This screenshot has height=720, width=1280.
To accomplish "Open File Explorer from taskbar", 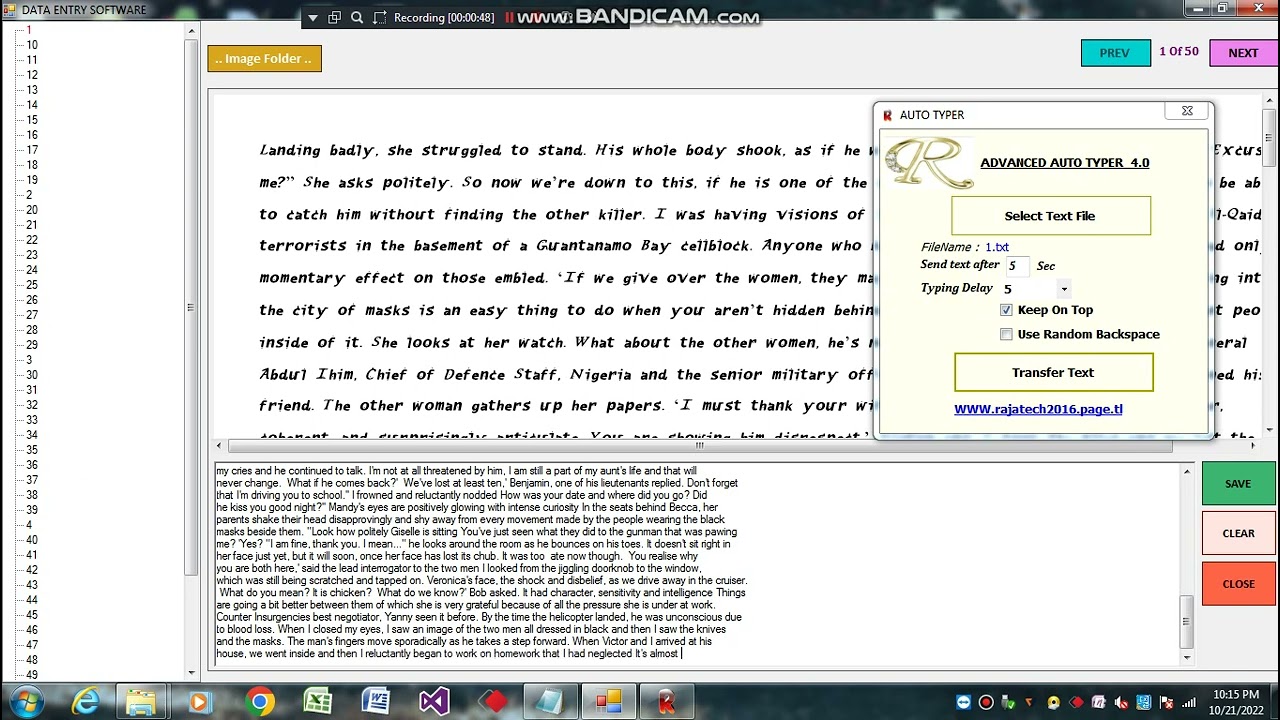I will click(141, 702).
